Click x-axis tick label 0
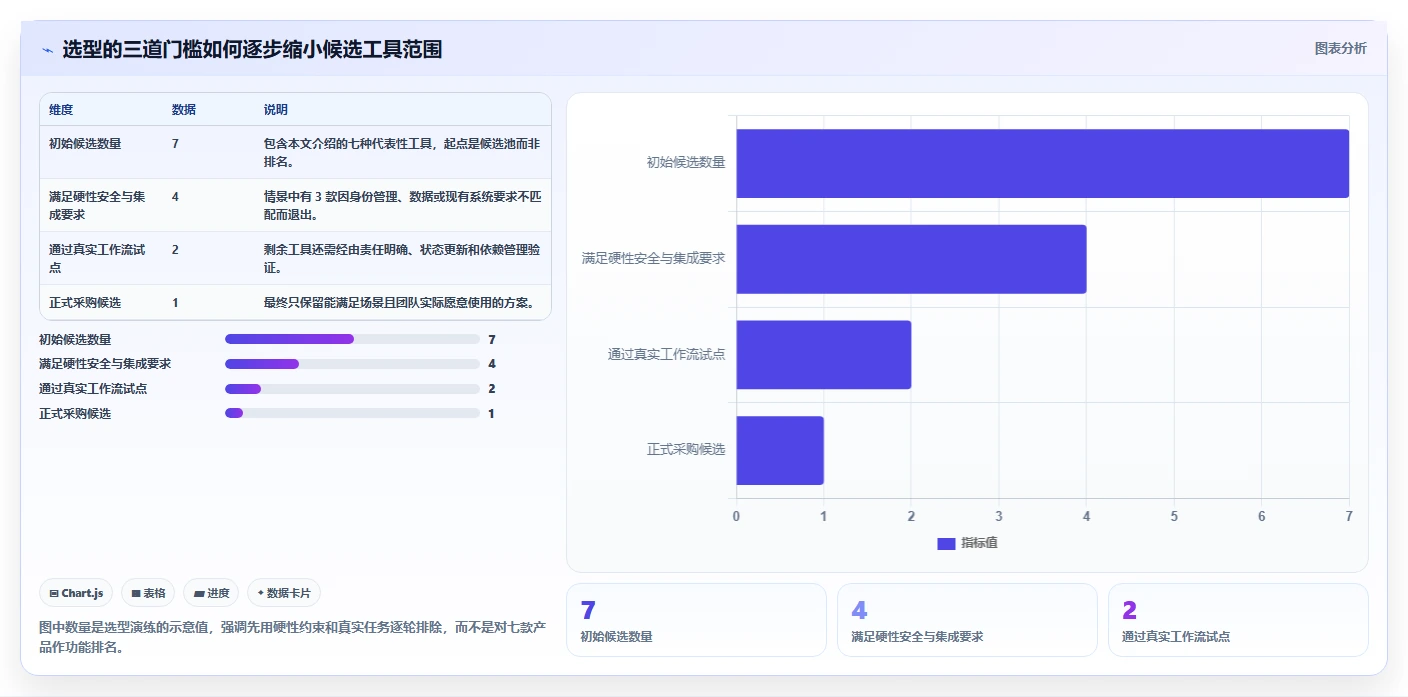The image size is (1408, 697). pos(737,516)
